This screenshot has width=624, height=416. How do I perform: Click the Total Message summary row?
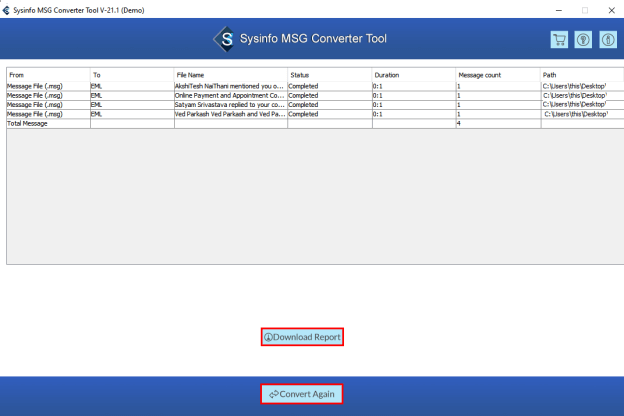pyautogui.click(x=47, y=123)
